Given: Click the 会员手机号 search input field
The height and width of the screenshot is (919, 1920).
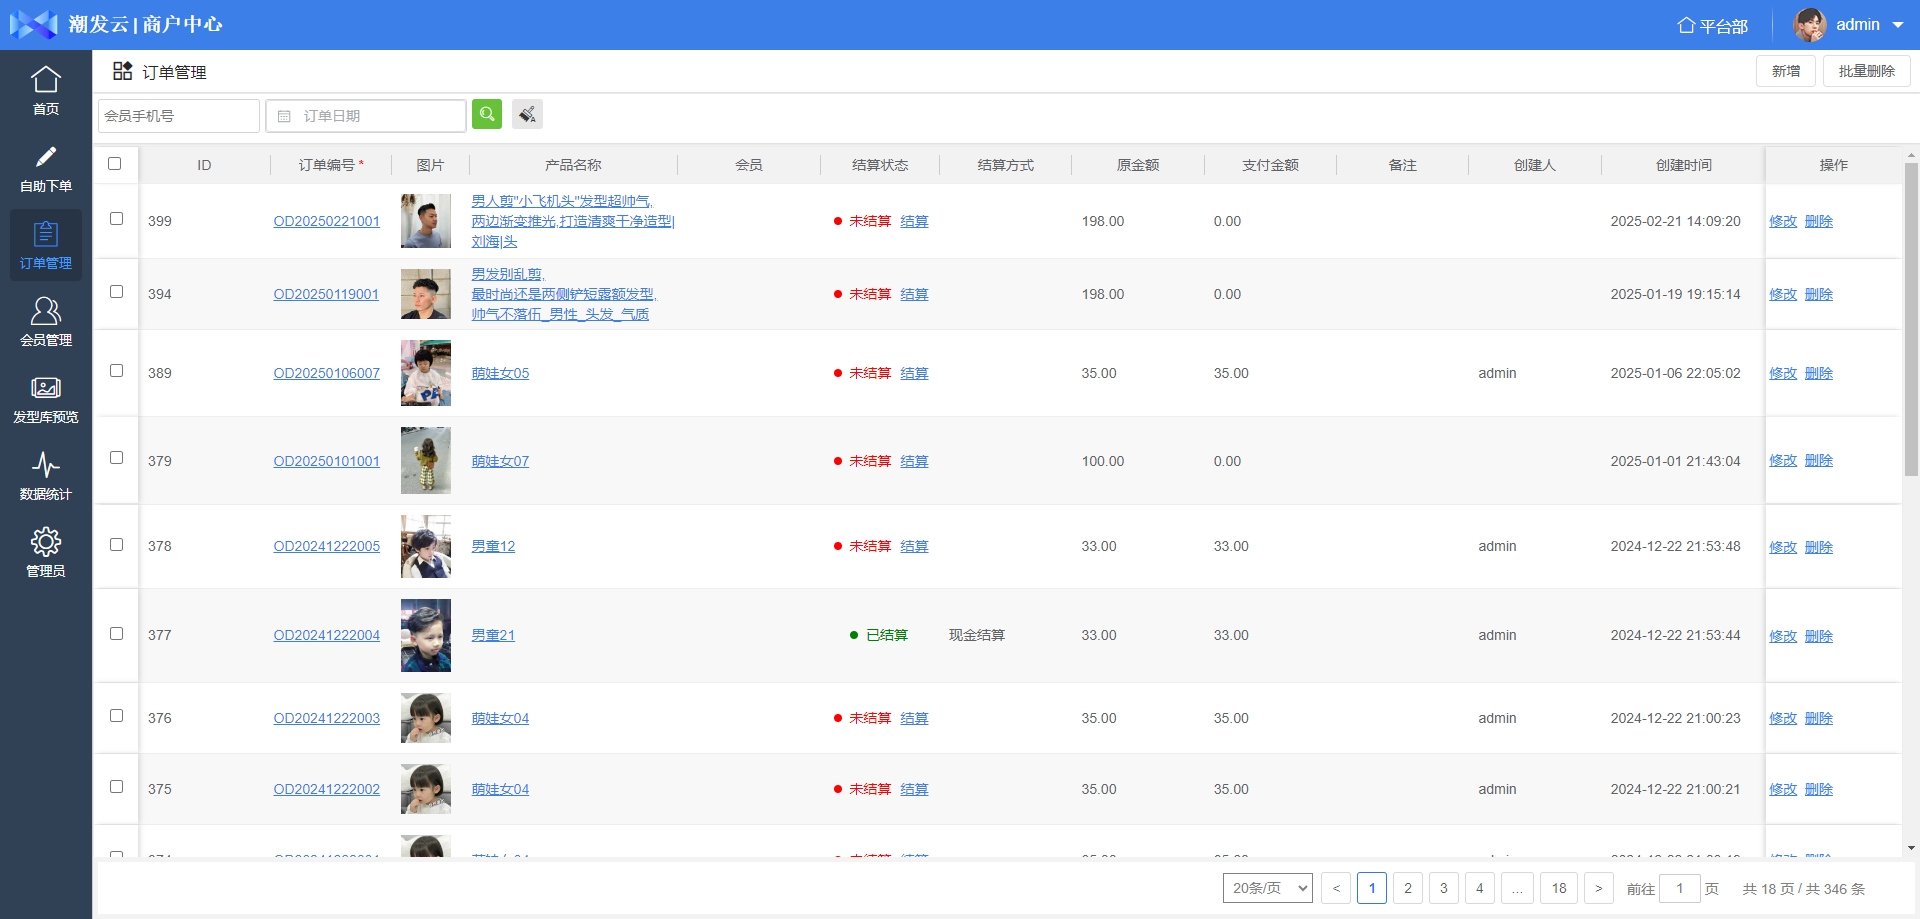Looking at the screenshot, I should click(x=178, y=116).
